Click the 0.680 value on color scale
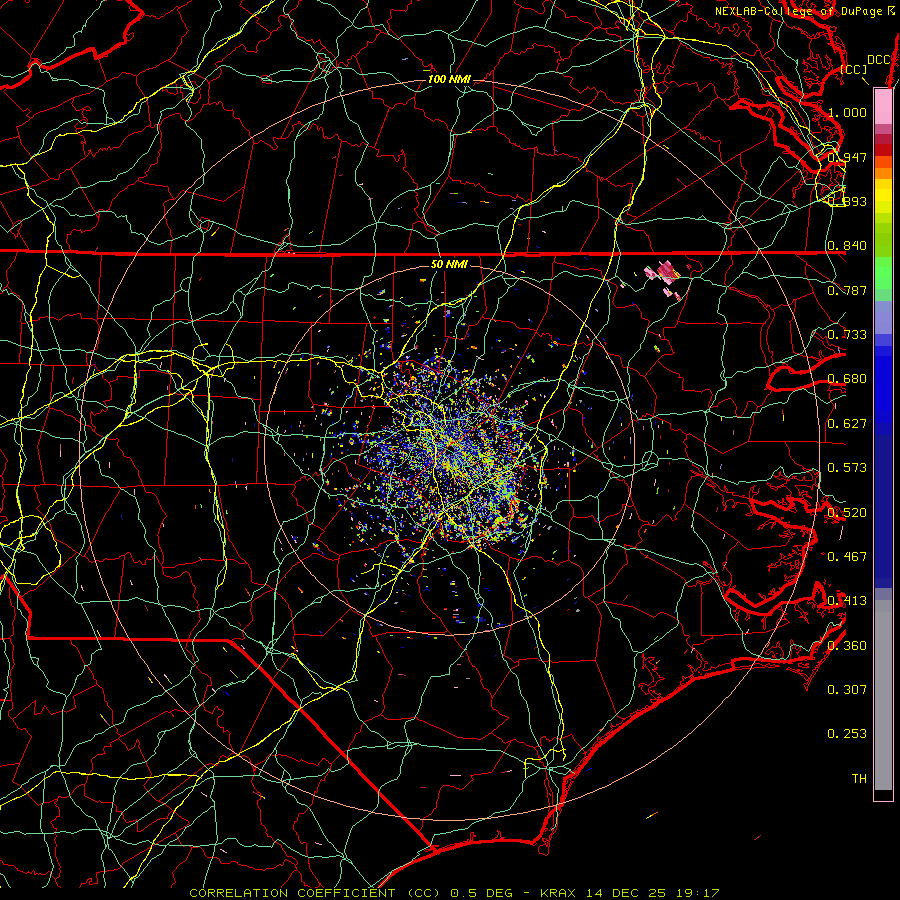Screen dimensions: 900x900 click(847, 378)
